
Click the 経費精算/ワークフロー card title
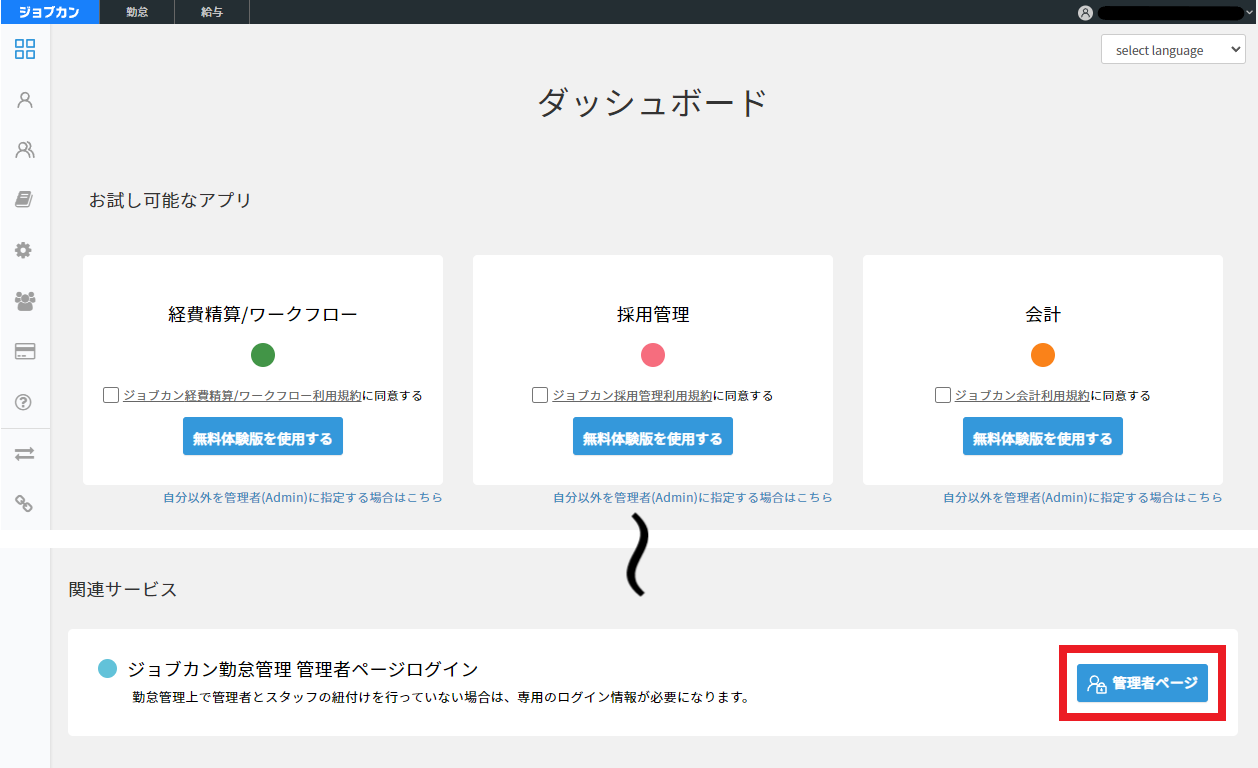263,315
